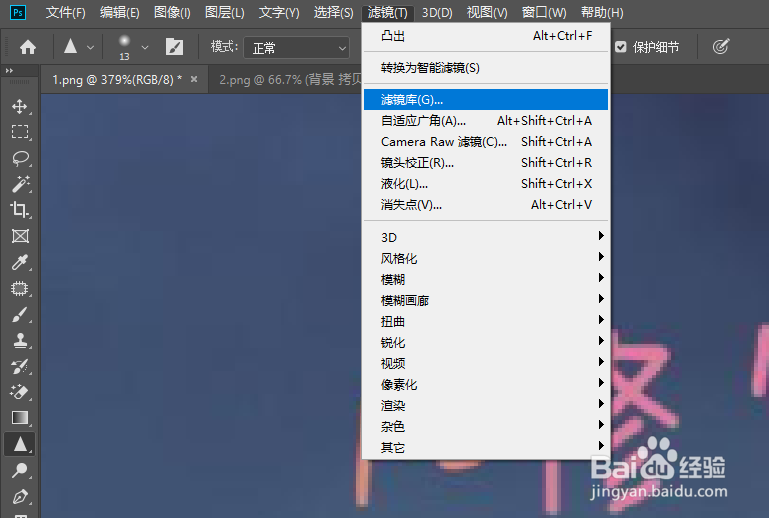
Task: Open the 图像(I) menu
Action: point(172,12)
